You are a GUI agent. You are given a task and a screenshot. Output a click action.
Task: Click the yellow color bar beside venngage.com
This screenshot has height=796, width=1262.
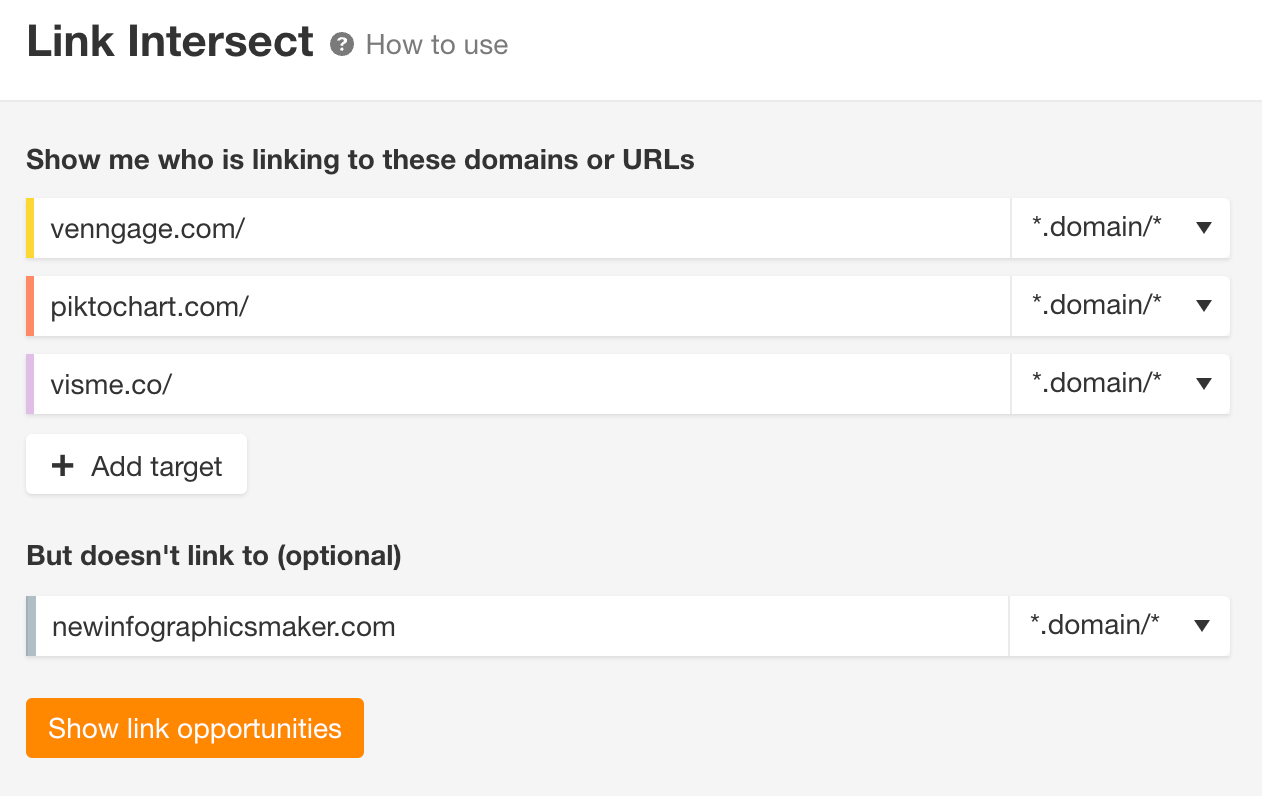click(31, 227)
